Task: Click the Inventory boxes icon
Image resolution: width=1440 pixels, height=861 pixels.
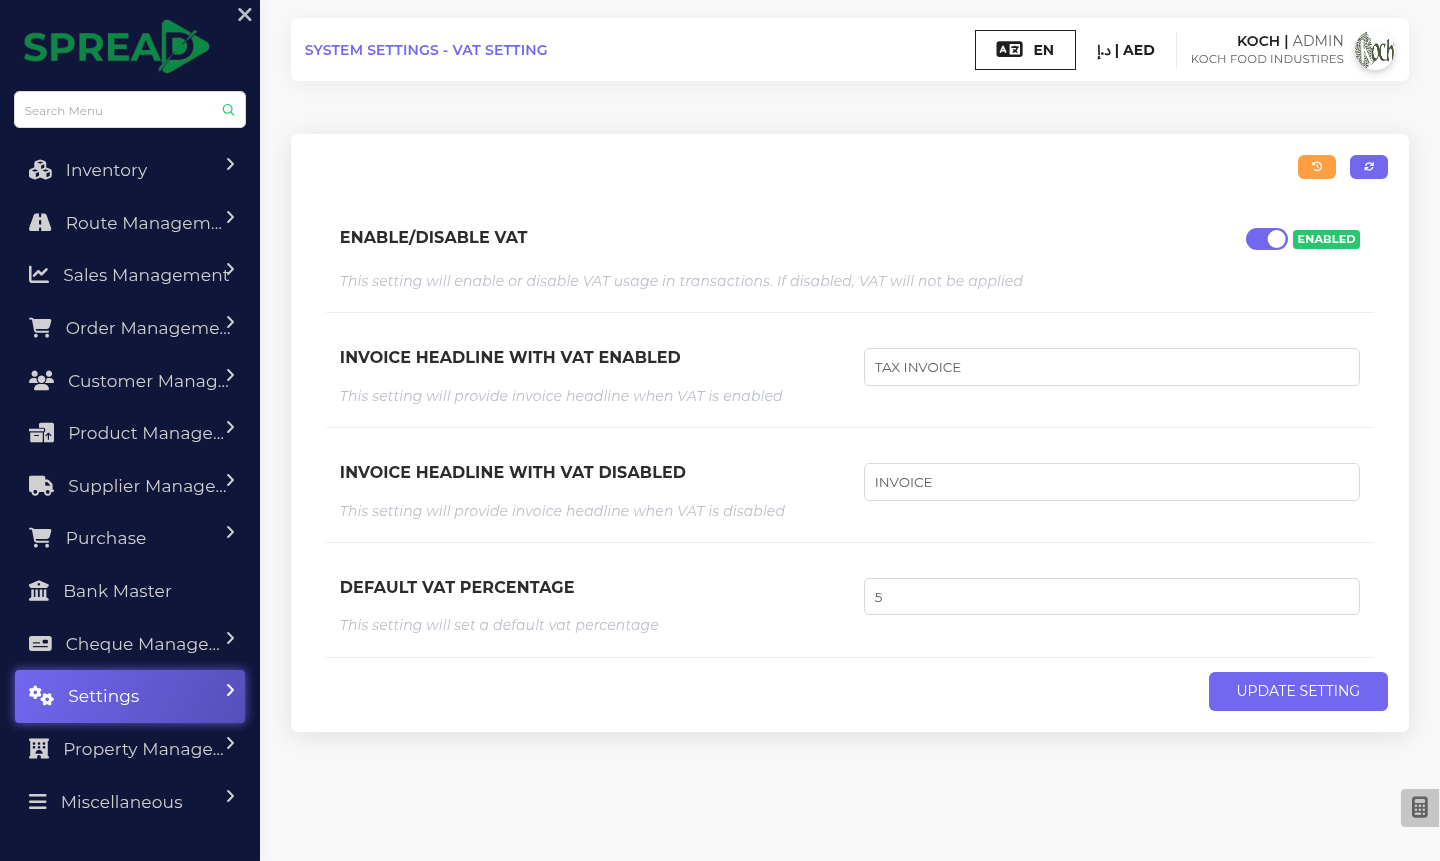Action: coord(40,170)
